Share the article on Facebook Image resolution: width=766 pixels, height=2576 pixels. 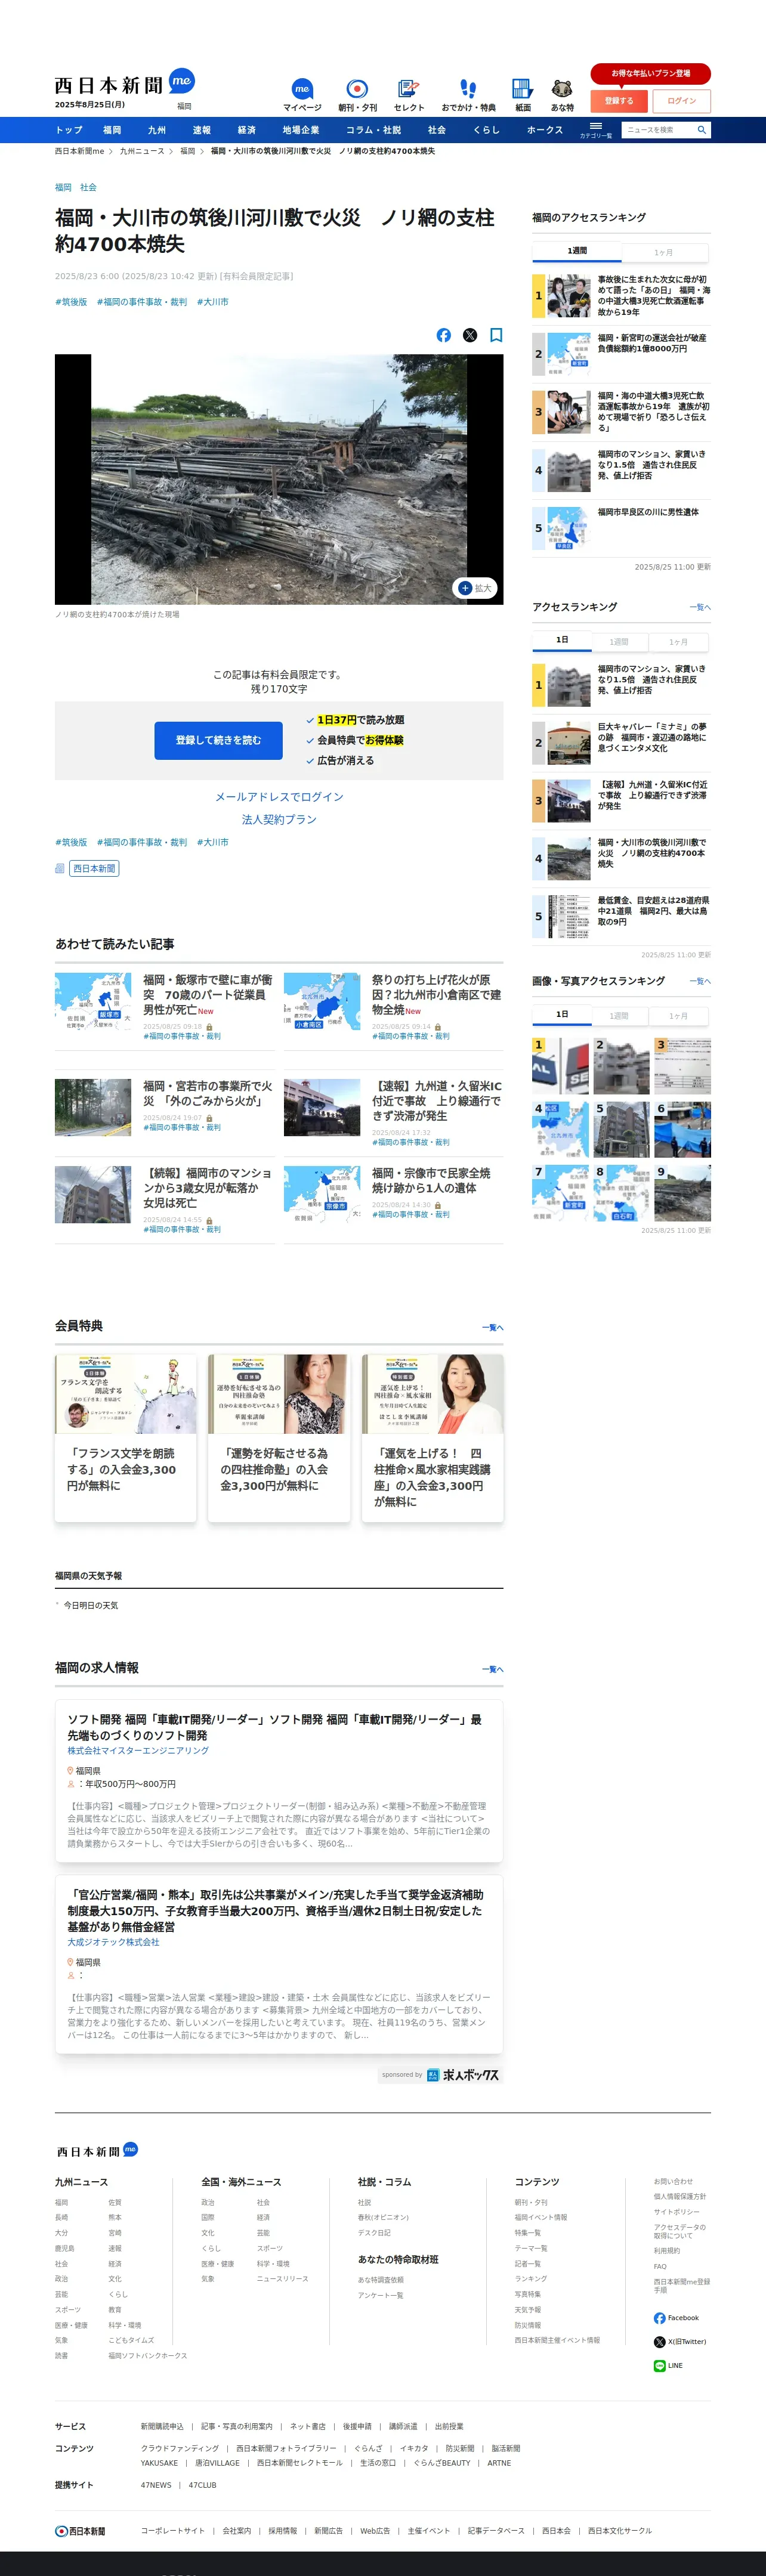tap(444, 335)
